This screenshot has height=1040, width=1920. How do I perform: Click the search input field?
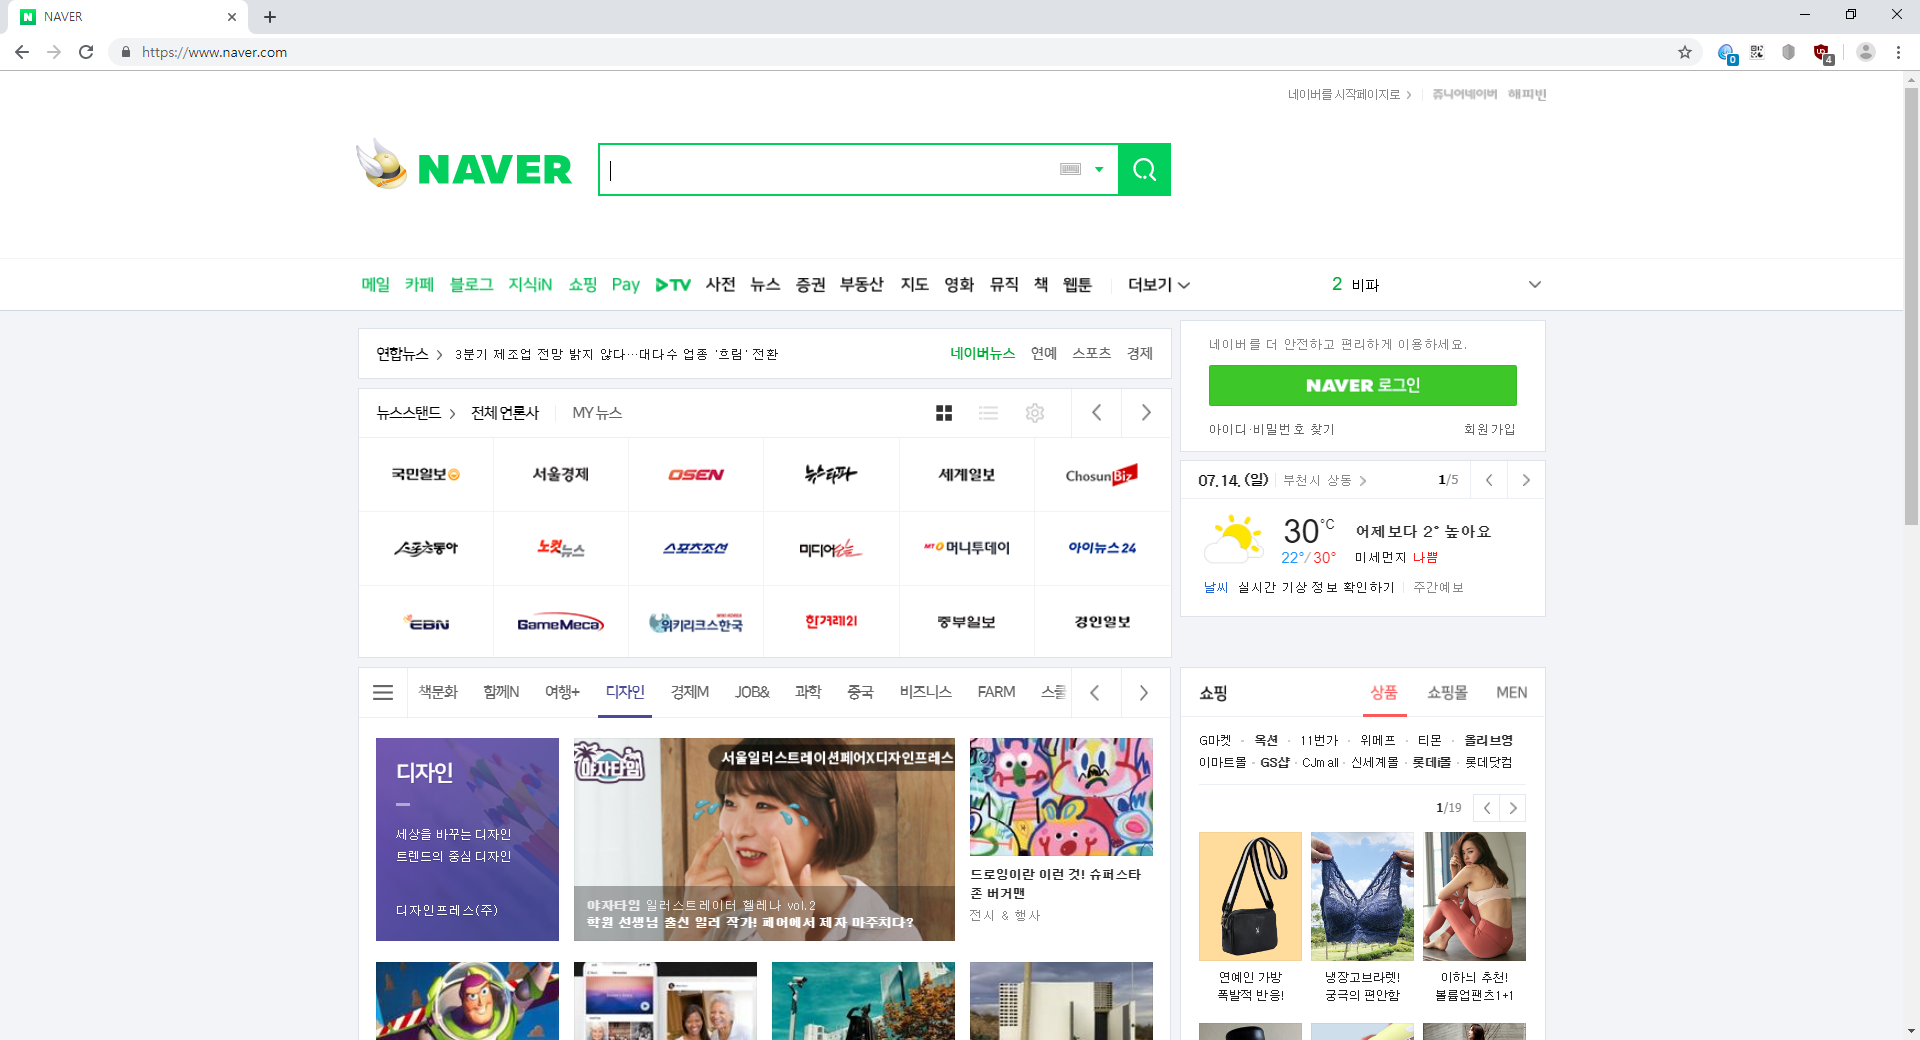830,169
